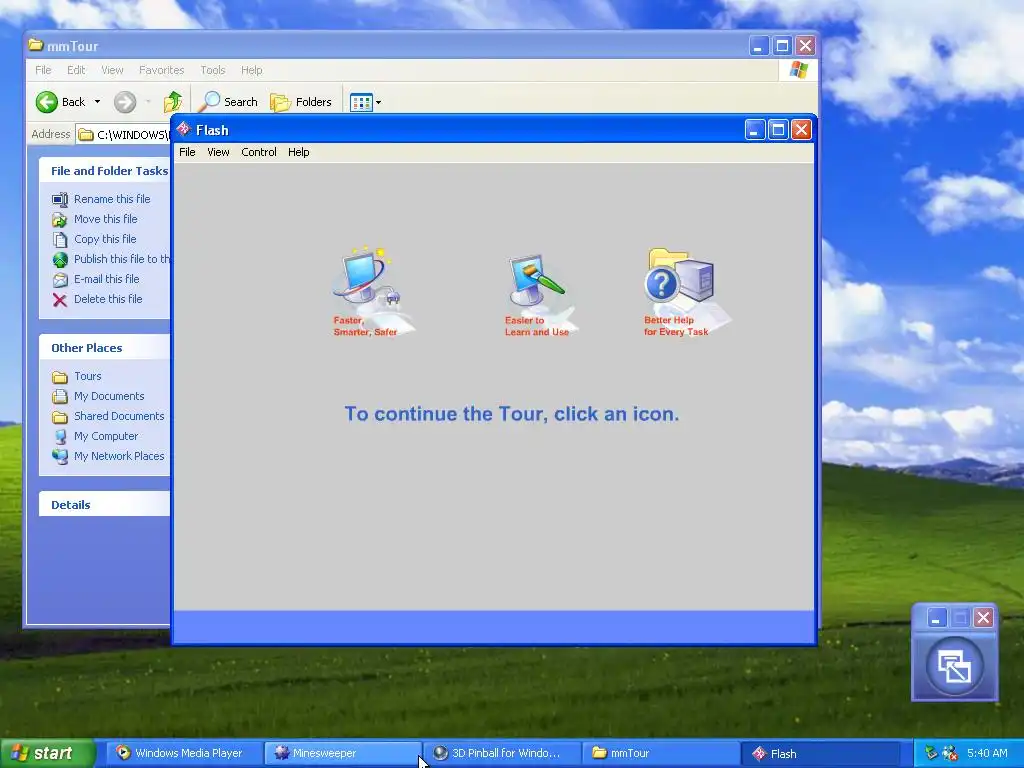Maximize the mmTour window
This screenshot has width=1024, height=768.
pos(782,46)
